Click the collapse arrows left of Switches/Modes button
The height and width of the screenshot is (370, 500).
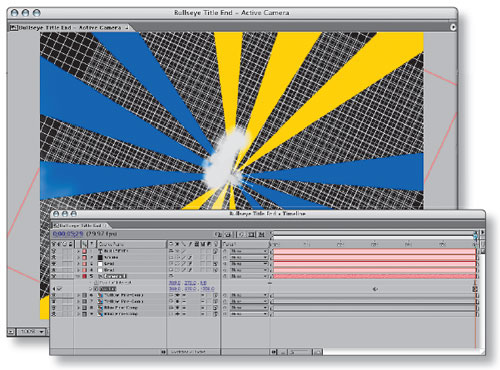coord(163,352)
